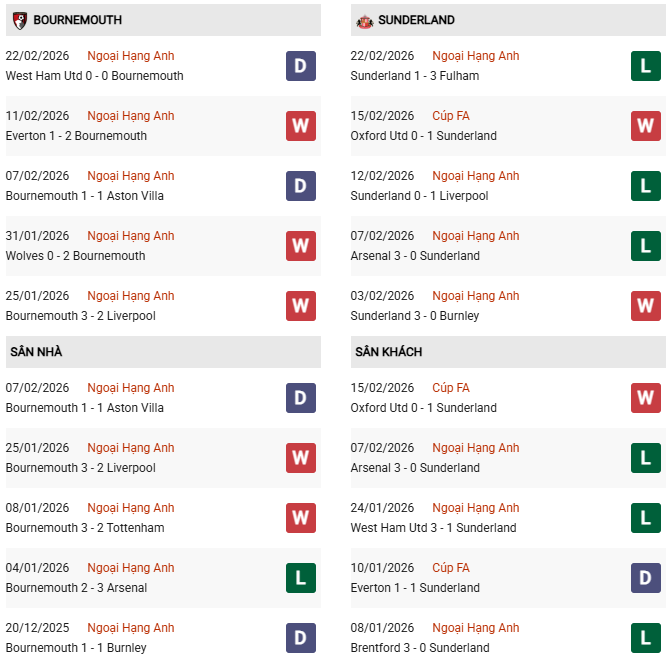Click the L badge for Brentford 3-0 Sunderland
This screenshot has width=669, height=663.
(646, 638)
